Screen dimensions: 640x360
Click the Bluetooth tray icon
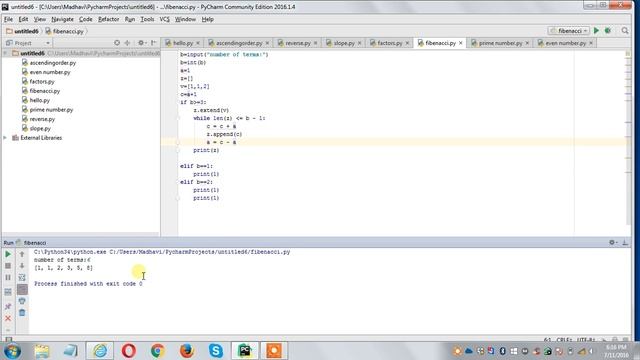coord(502,351)
